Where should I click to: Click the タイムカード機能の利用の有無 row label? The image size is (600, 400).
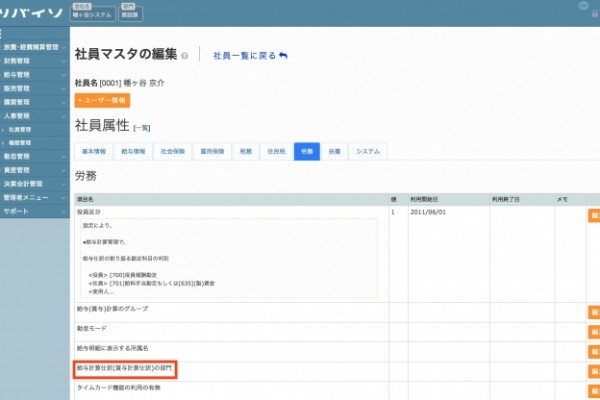pyautogui.click(x=119, y=388)
